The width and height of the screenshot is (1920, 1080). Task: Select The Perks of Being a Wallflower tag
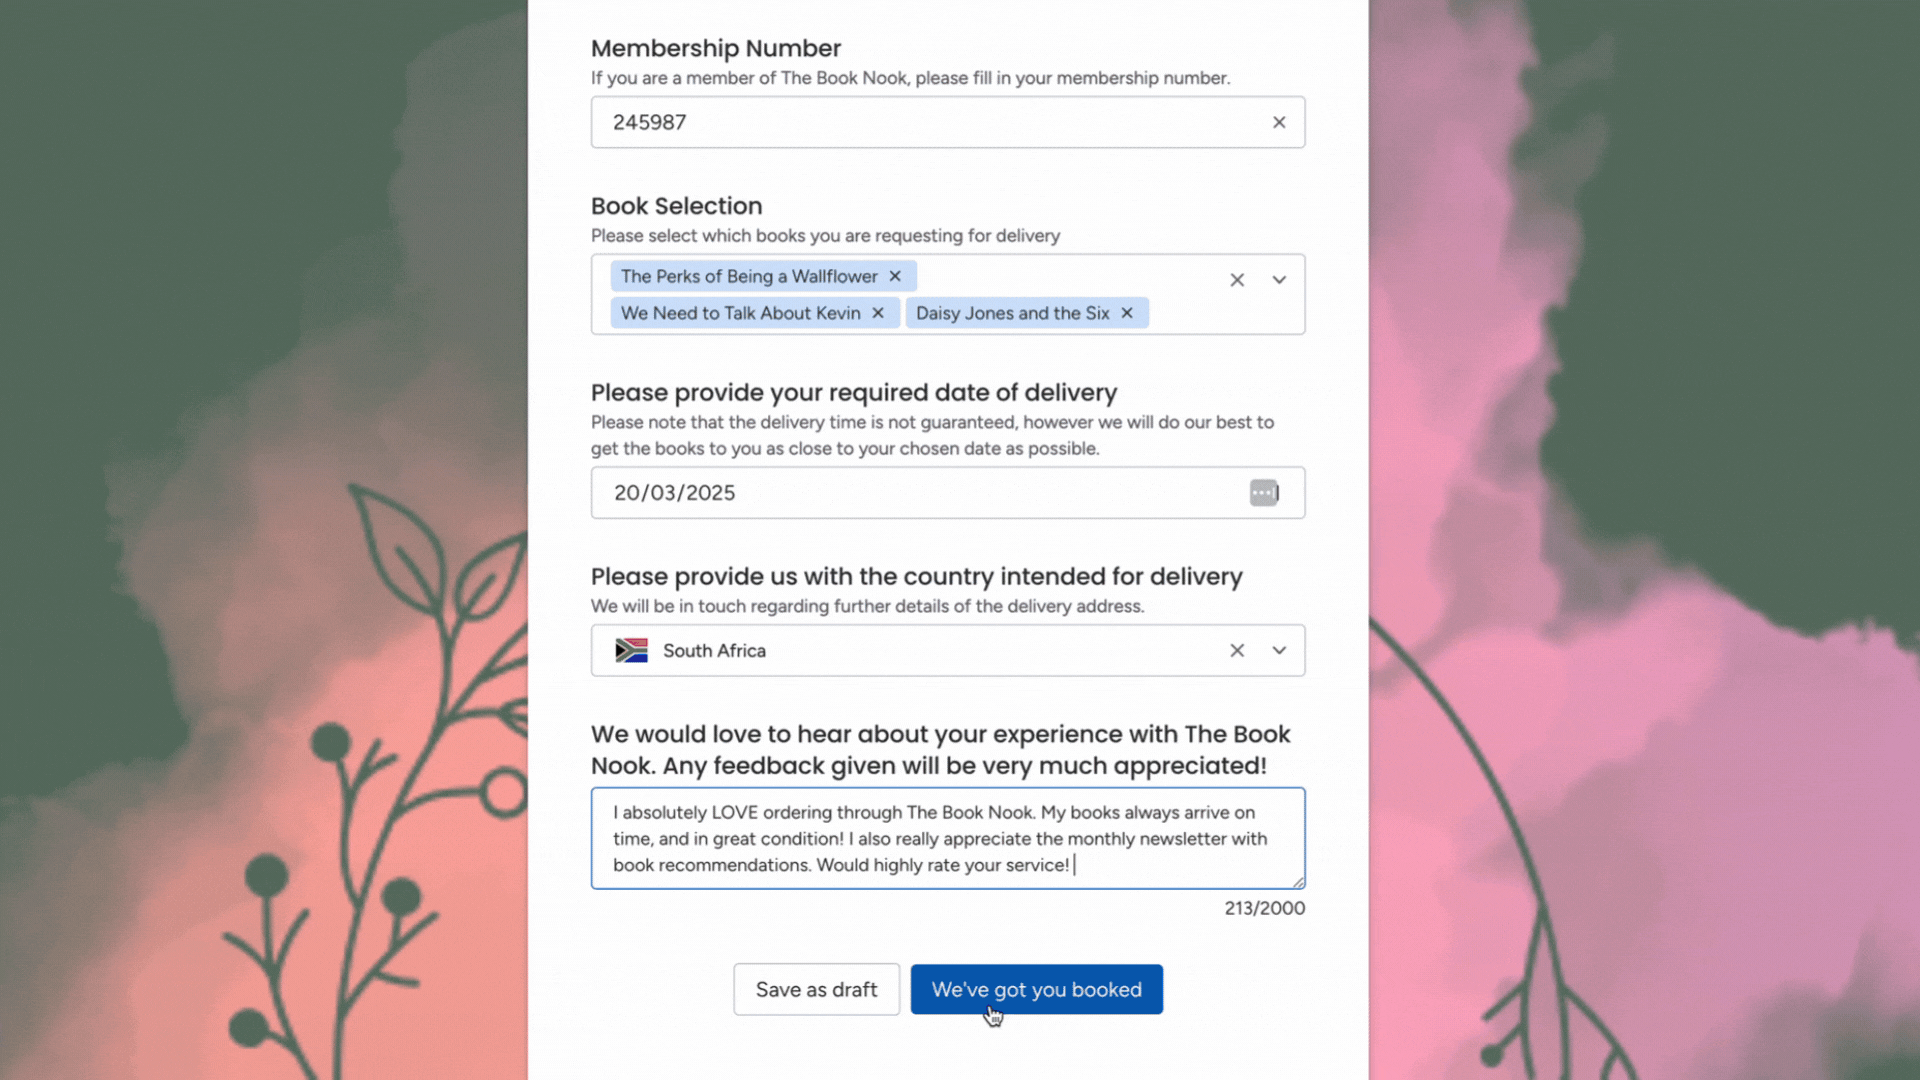[x=749, y=276]
